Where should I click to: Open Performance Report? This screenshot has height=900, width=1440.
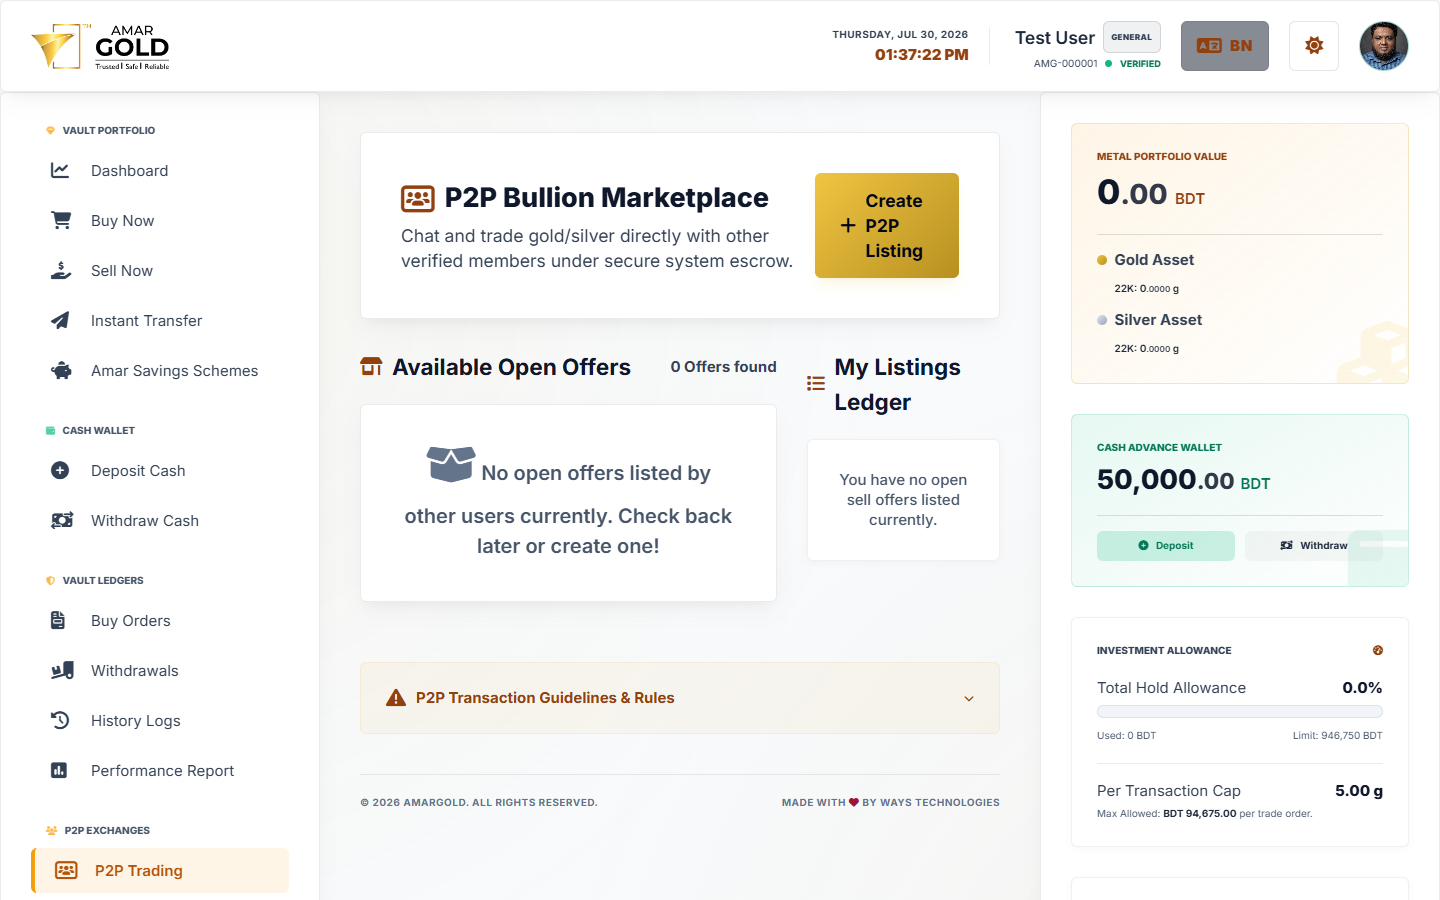(x=160, y=770)
